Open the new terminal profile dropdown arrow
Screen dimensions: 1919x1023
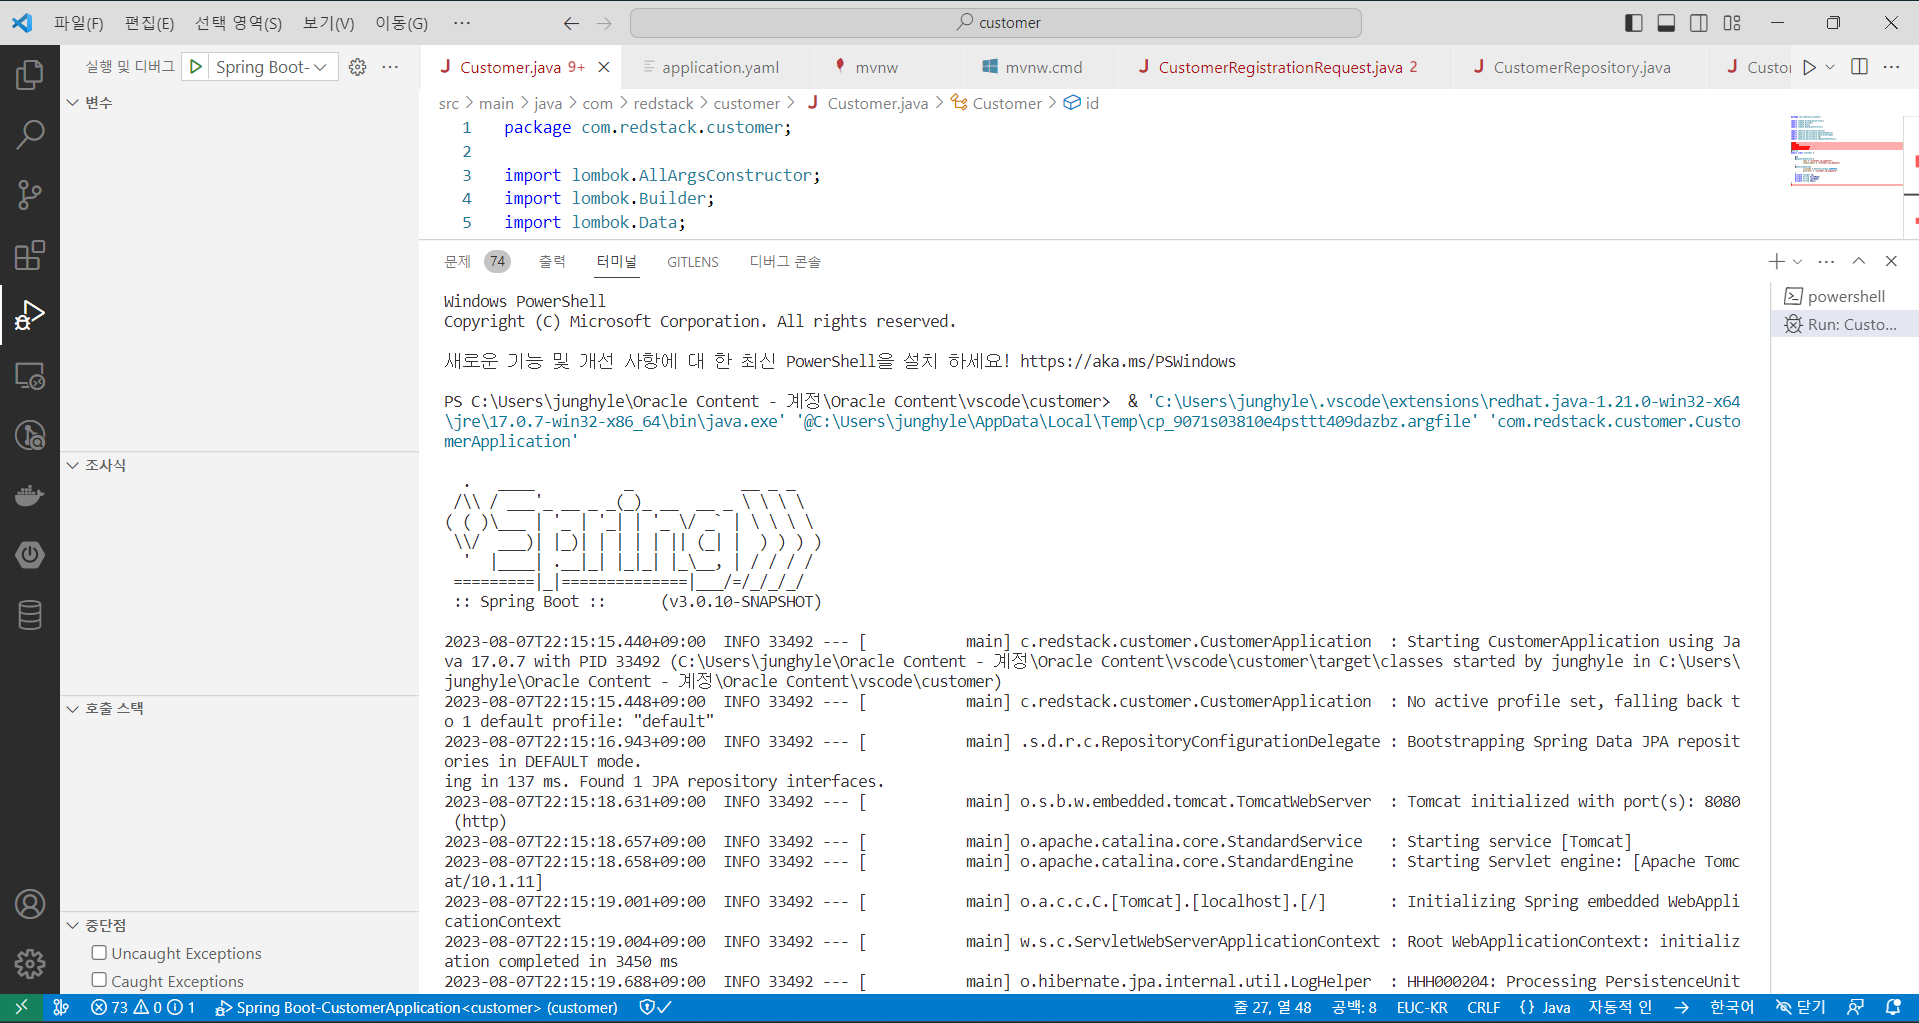(1798, 261)
